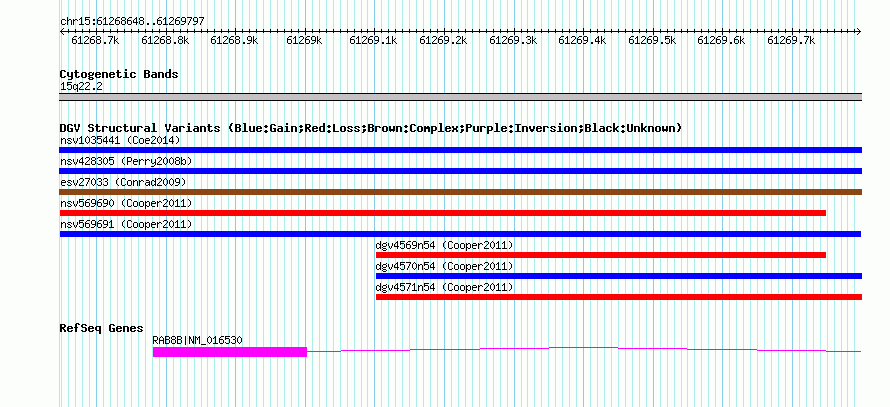Screen dimensions: 890x407
Task: Click the 61269.5k ruler tick label
Action: coord(653,40)
